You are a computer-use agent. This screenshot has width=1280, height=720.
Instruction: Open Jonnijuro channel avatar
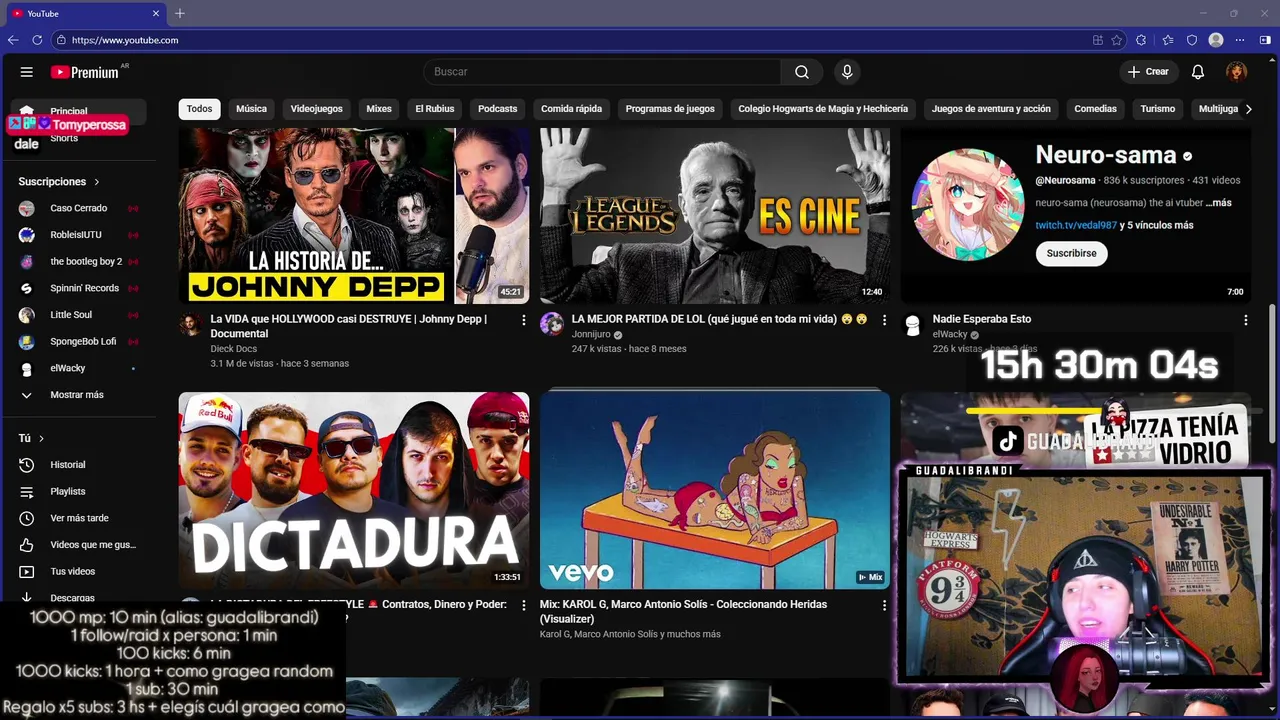point(551,324)
